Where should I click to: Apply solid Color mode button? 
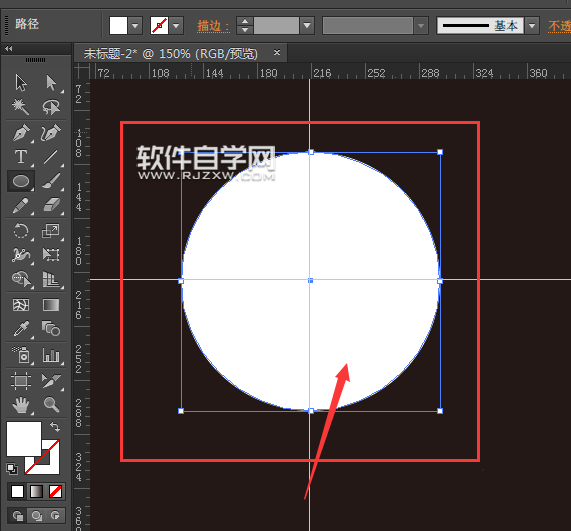click(x=17, y=492)
